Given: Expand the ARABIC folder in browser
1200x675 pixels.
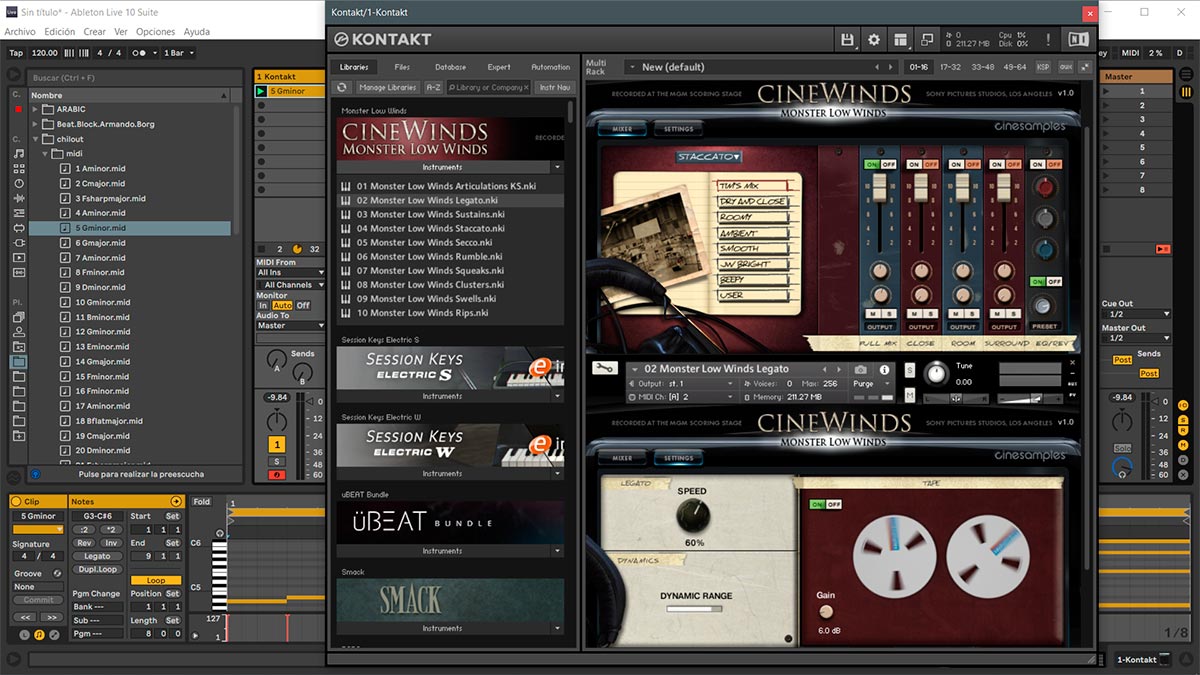Looking at the screenshot, I should point(36,109).
